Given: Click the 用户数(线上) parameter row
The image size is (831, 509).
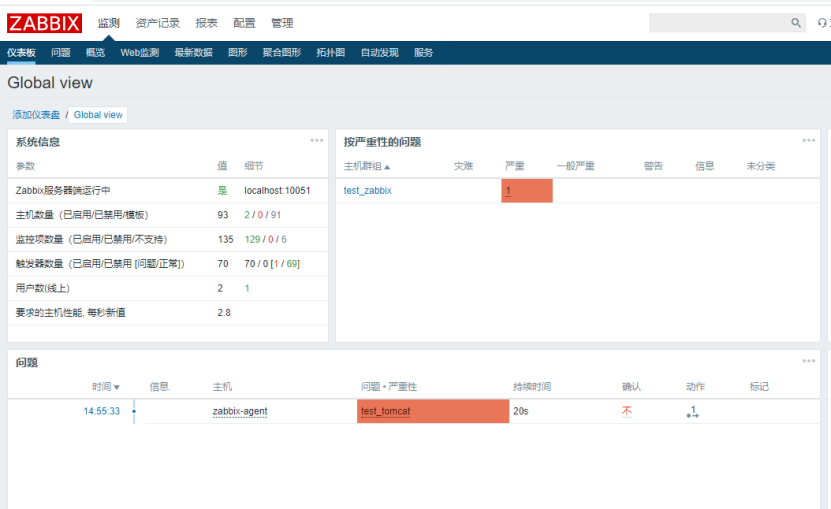Looking at the screenshot, I should pyautogui.click(x=167, y=288).
